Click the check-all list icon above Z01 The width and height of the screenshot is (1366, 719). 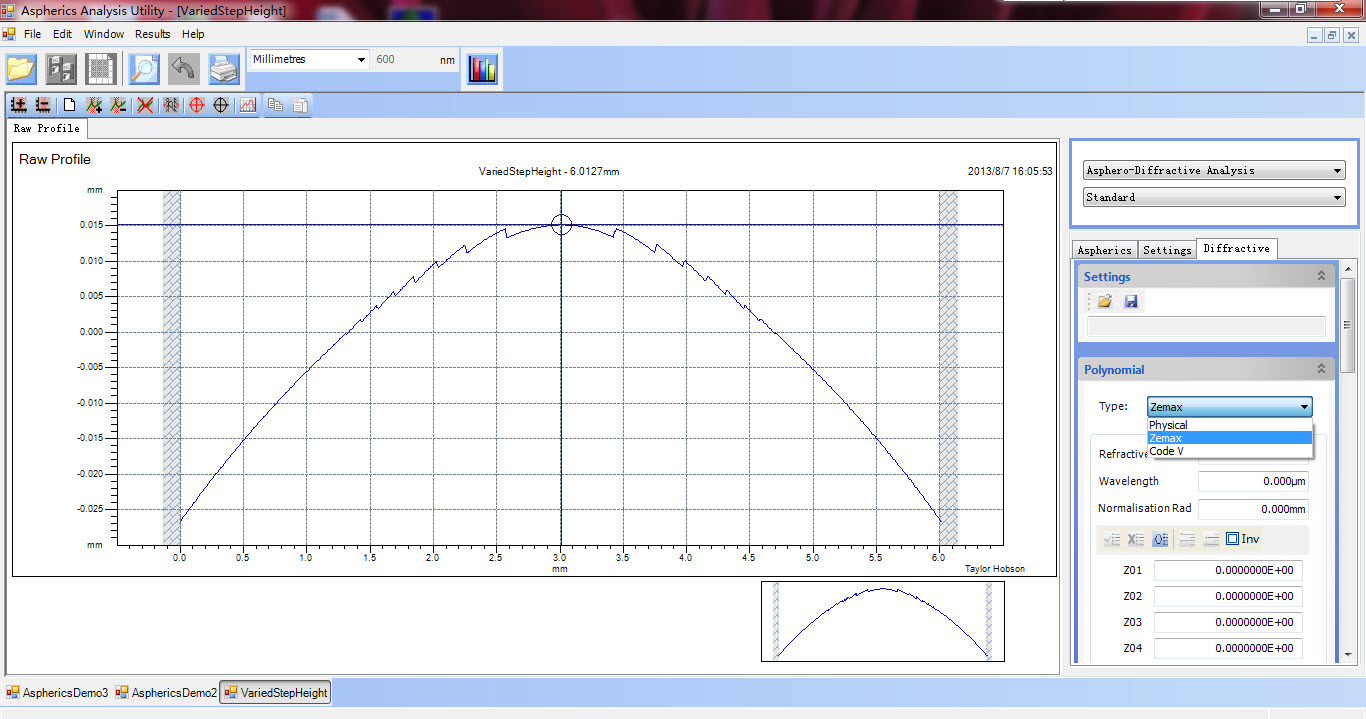coord(1112,539)
